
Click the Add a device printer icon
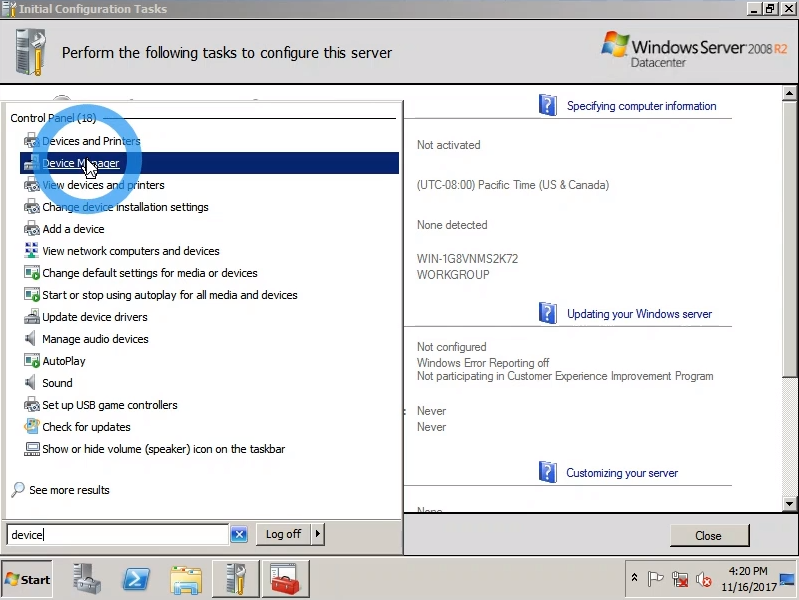pyautogui.click(x=32, y=229)
